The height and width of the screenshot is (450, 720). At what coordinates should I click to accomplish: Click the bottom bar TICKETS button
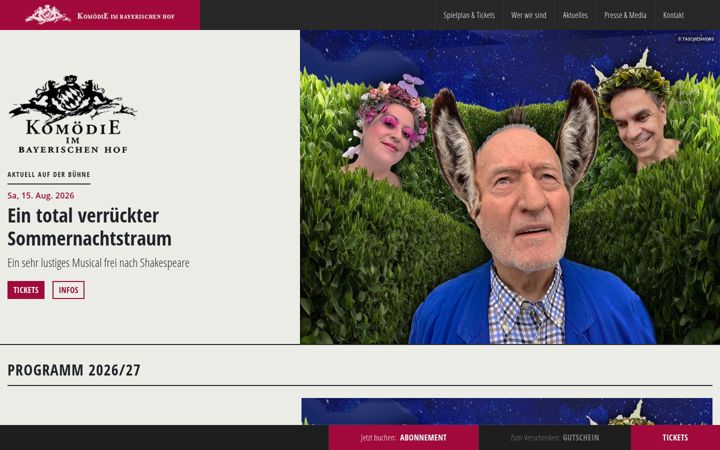click(675, 438)
